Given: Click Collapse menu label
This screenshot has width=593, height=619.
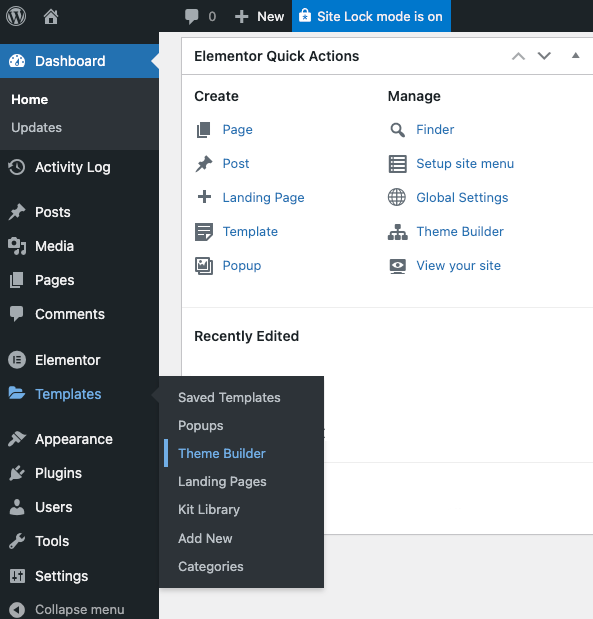Looking at the screenshot, I should (x=80, y=610).
